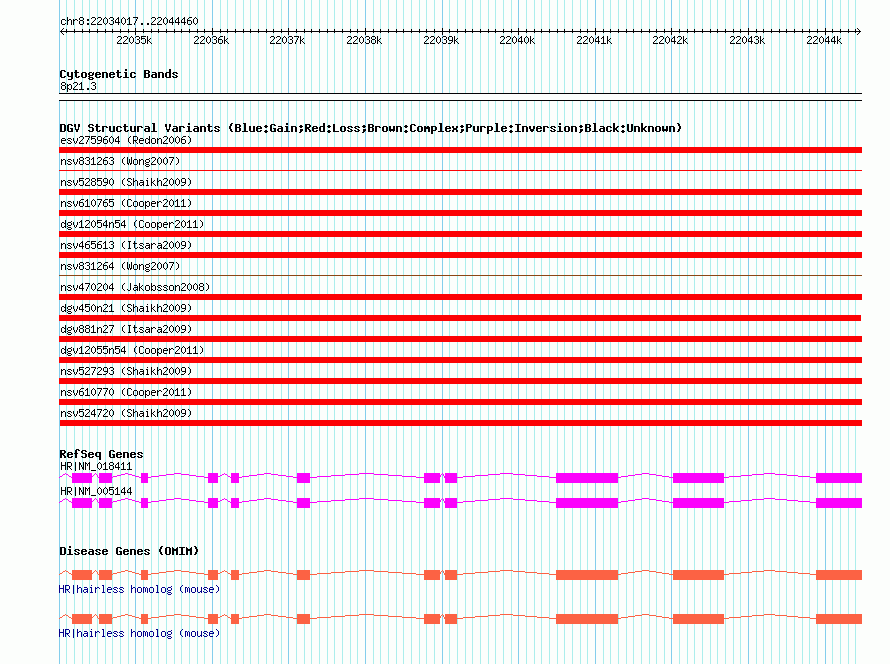The width and height of the screenshot is (890, 664).
Task: Select the red loss bar under dgv450n21
Action: click(460, 318)
